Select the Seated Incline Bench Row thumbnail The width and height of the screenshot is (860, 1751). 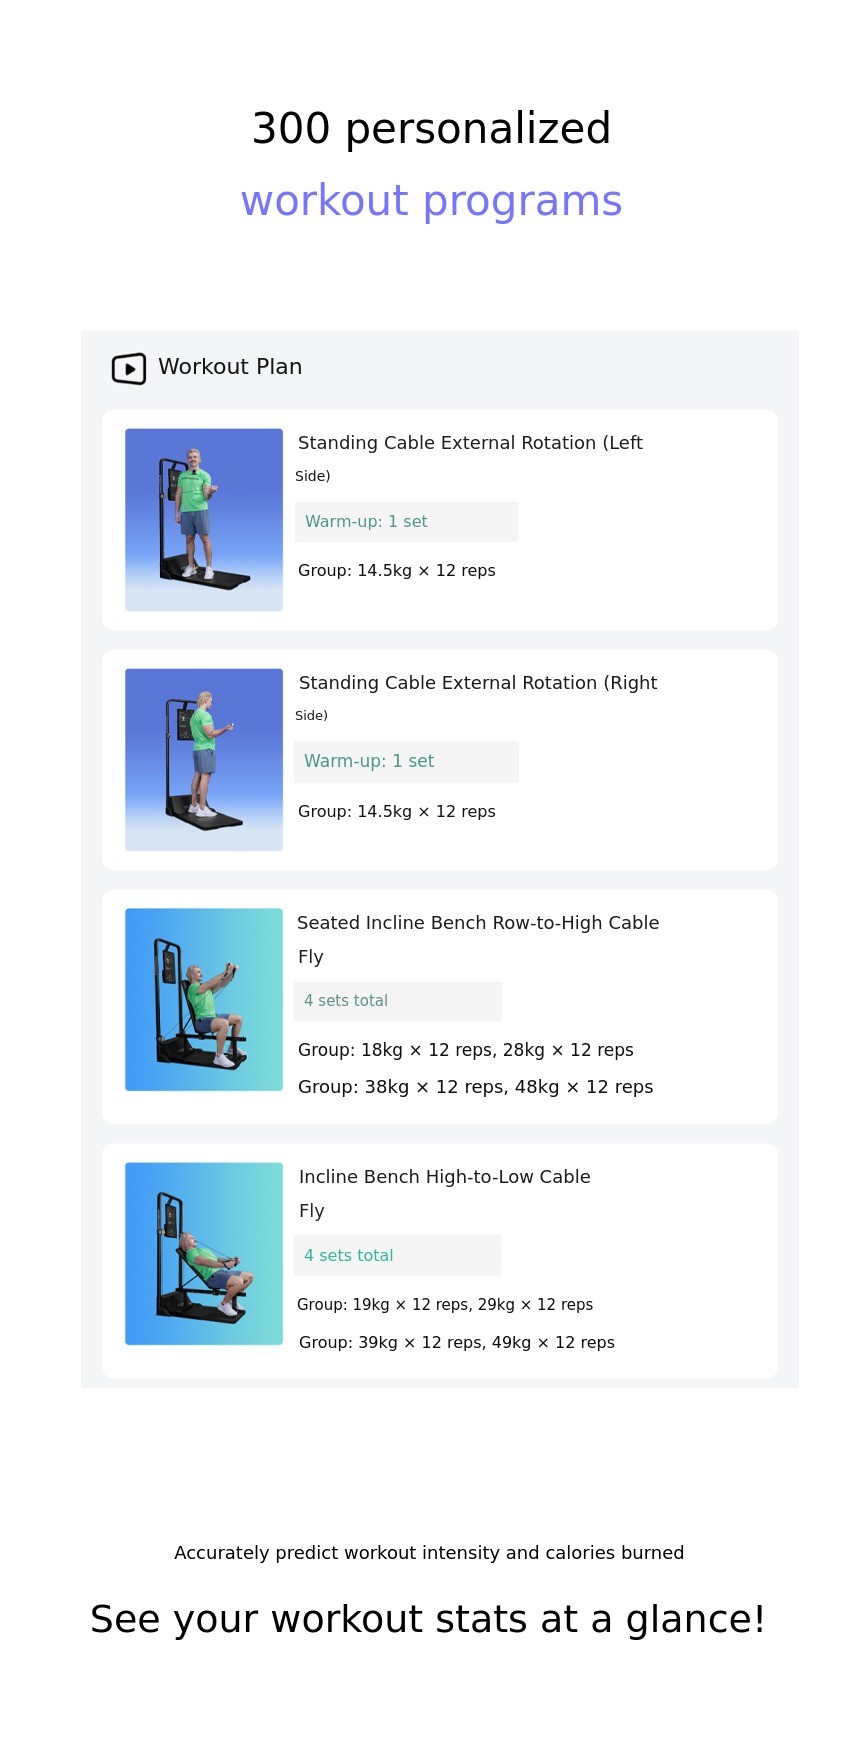204,1000
